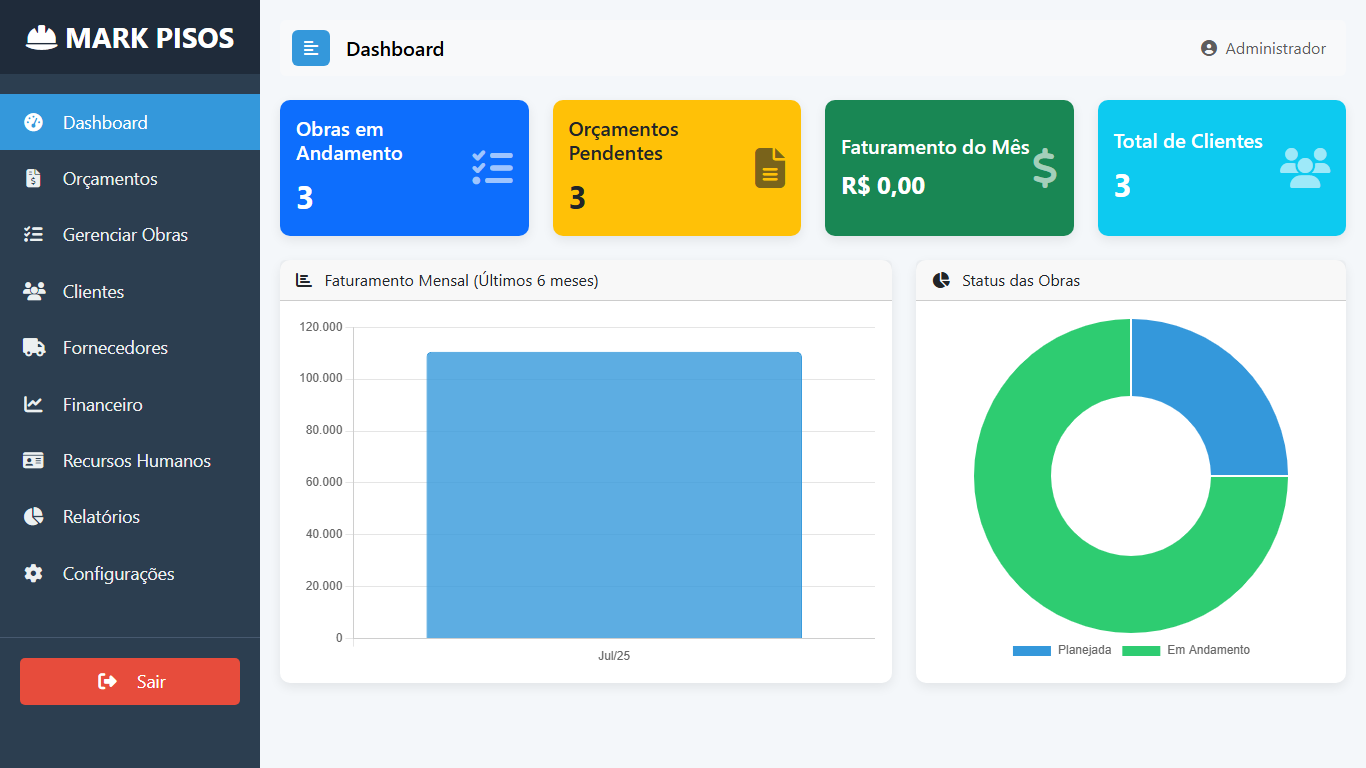Open the Financeiro section
The width and height of the screenshot is (1366, 768).
tap(130, 404)
